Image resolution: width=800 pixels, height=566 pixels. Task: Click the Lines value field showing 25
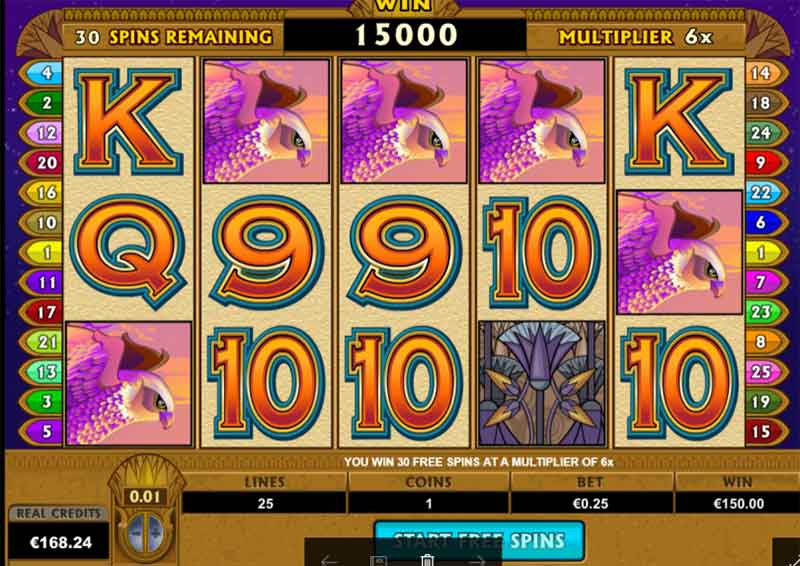tap(265, 503)
